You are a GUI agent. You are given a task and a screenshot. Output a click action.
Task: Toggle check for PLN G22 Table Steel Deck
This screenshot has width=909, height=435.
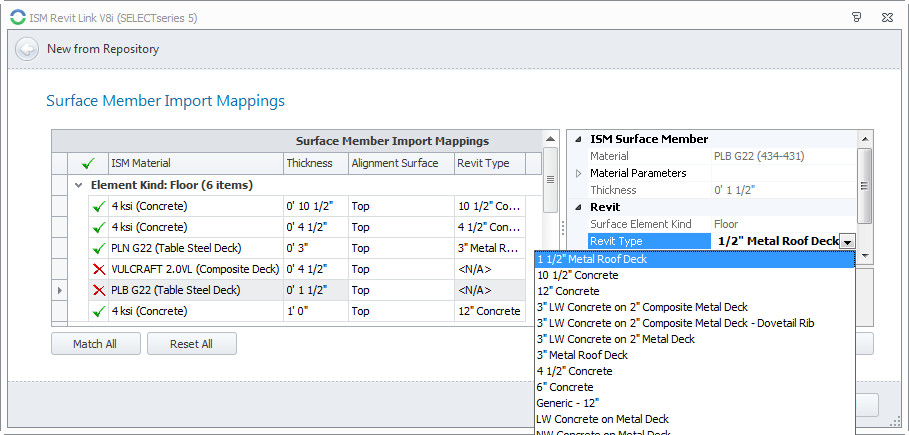[99, 248]
